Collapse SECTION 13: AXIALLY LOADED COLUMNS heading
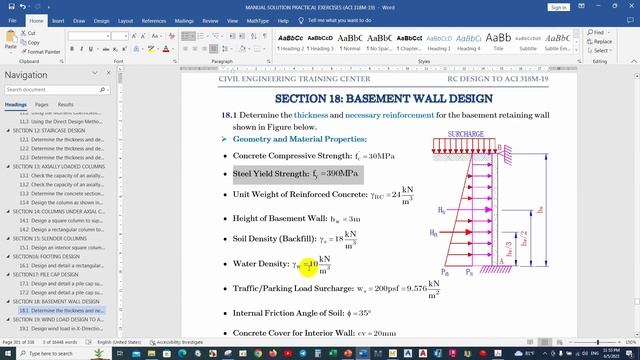This screenshot has width=640, height=360. pos(8,167)
